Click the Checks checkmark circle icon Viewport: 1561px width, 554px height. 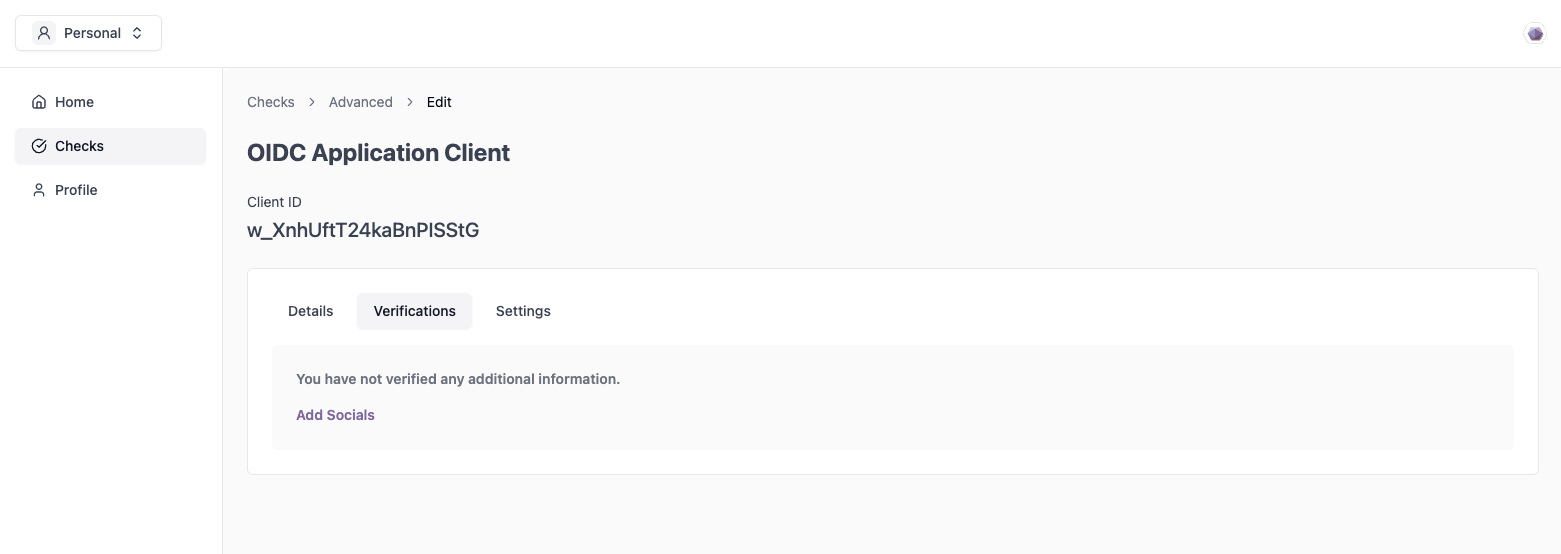click(39, 146)
